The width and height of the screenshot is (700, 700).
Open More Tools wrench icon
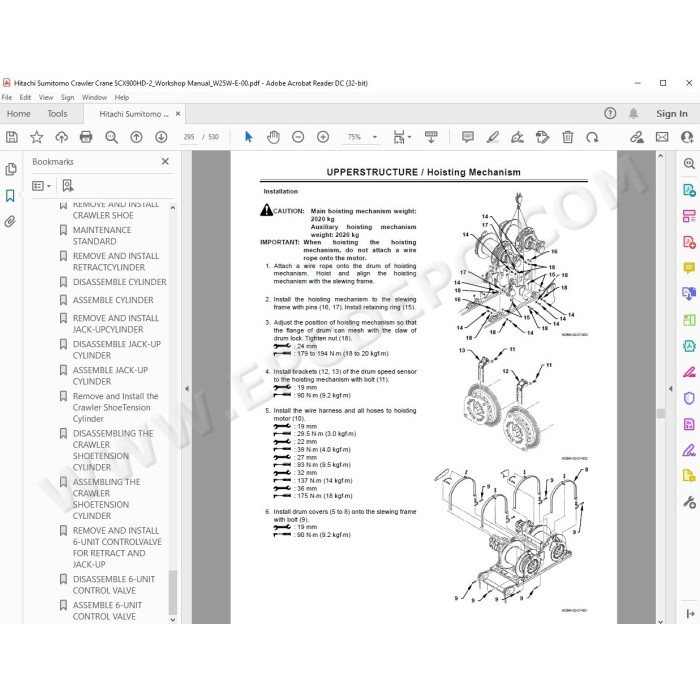pyautogui.click(x=689, y=502)
